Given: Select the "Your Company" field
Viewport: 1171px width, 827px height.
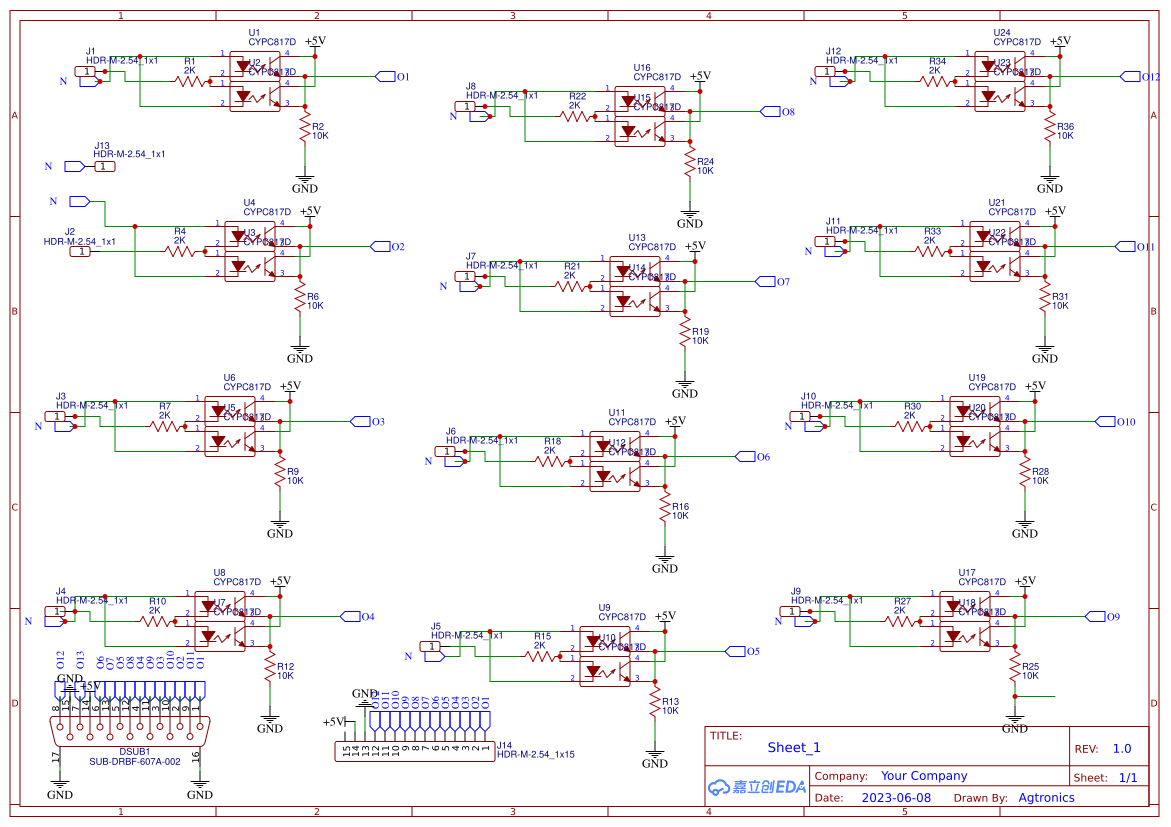Looking at the screenshot, I should [x=923, y=776].
